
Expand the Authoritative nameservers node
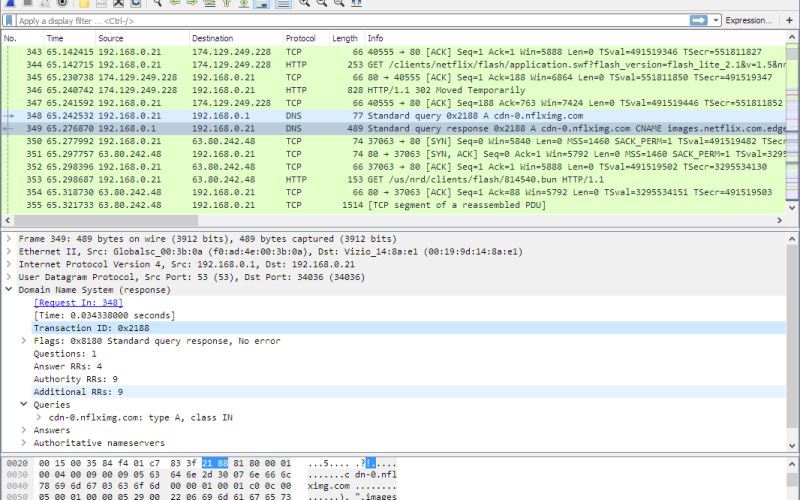[x=23, y=443]
